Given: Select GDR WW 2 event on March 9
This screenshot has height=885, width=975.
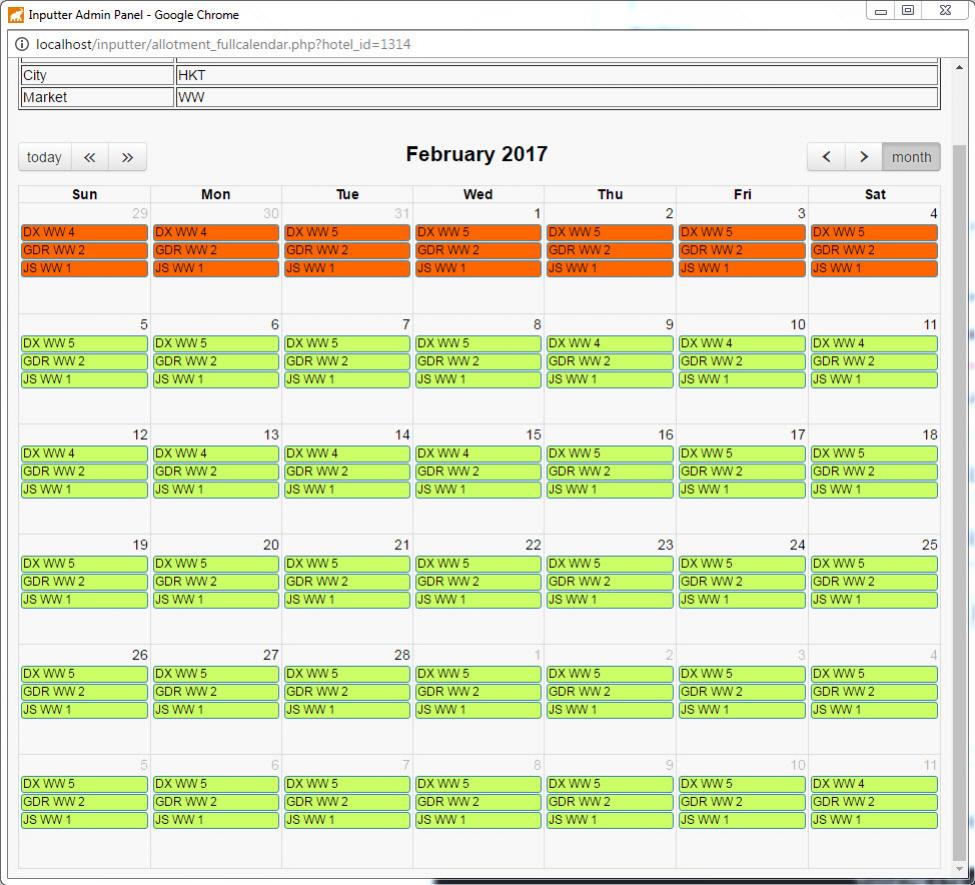Looking at the screenshot, I should pos(610,802).
